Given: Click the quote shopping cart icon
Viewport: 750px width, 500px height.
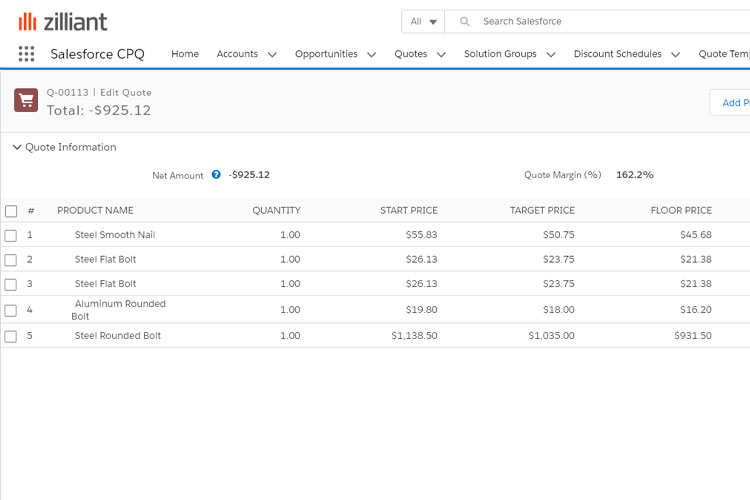Looking at the screenshot, I should pos(26,100).
